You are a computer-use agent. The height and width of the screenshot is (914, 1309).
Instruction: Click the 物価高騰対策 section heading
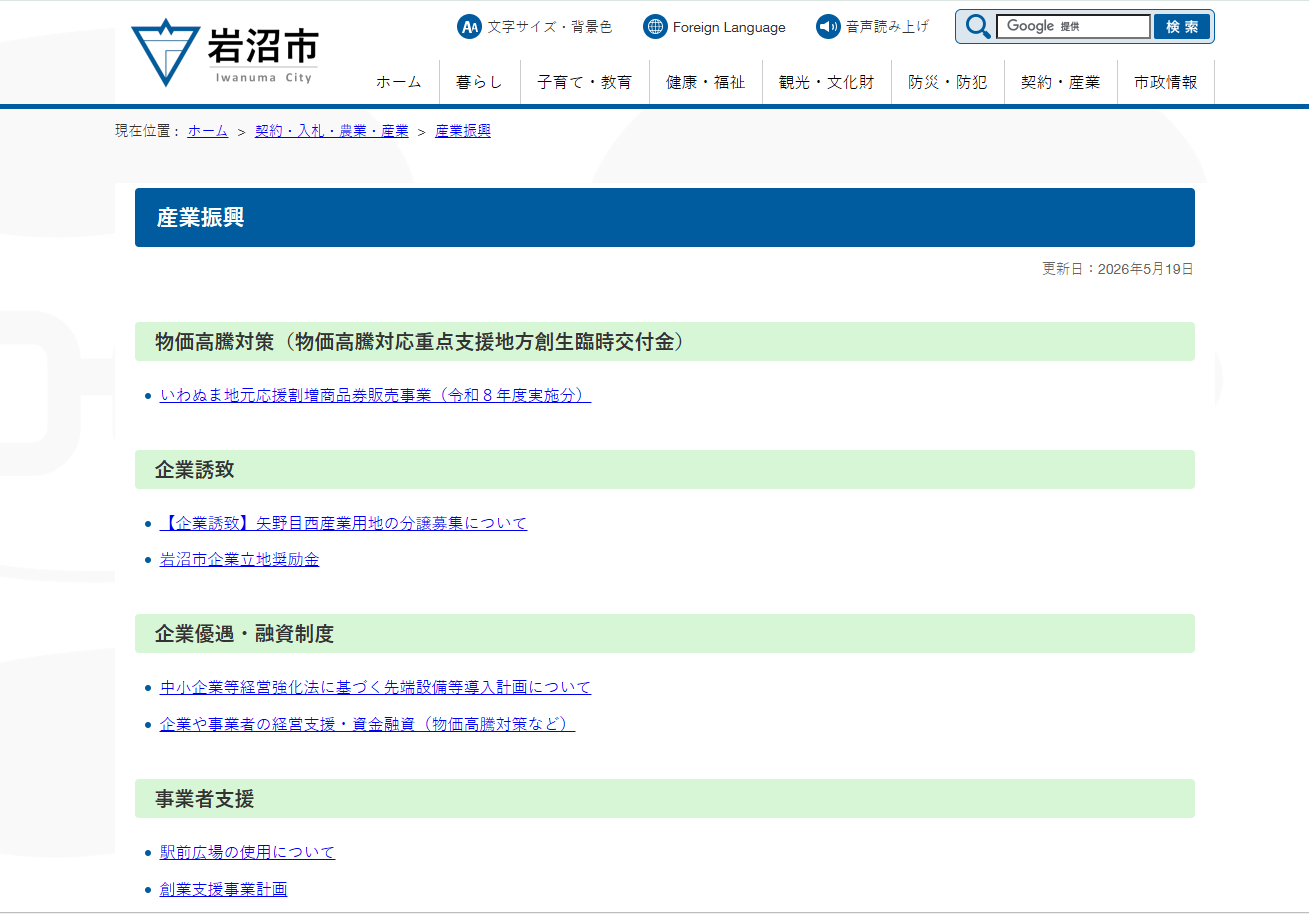pyautogui.click(x=665, y=341)
